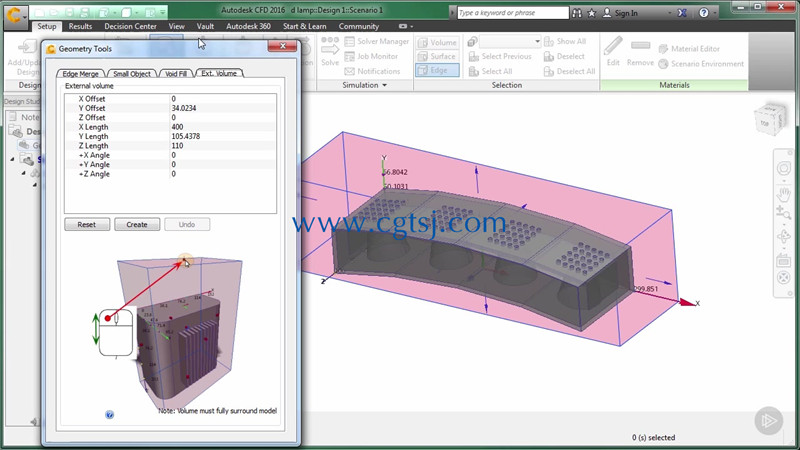Viewport: 800px width, 450px height.
Task: Select the Orbit tool in navigation bar
Action: click(784, 236)
